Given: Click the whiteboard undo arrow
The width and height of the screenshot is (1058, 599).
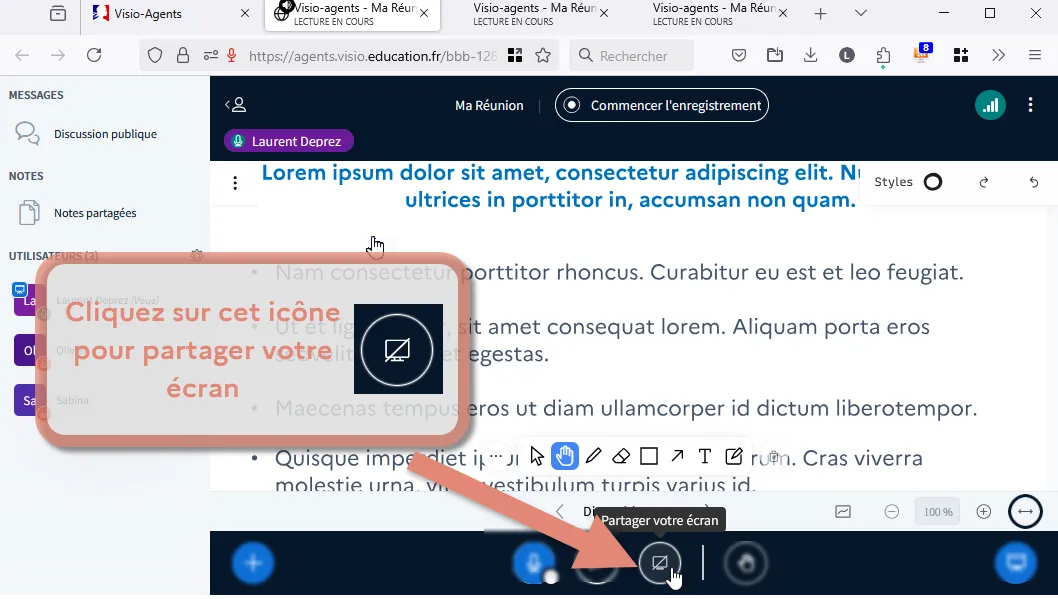Looking at the screenshot, I should pos(1034,182).
